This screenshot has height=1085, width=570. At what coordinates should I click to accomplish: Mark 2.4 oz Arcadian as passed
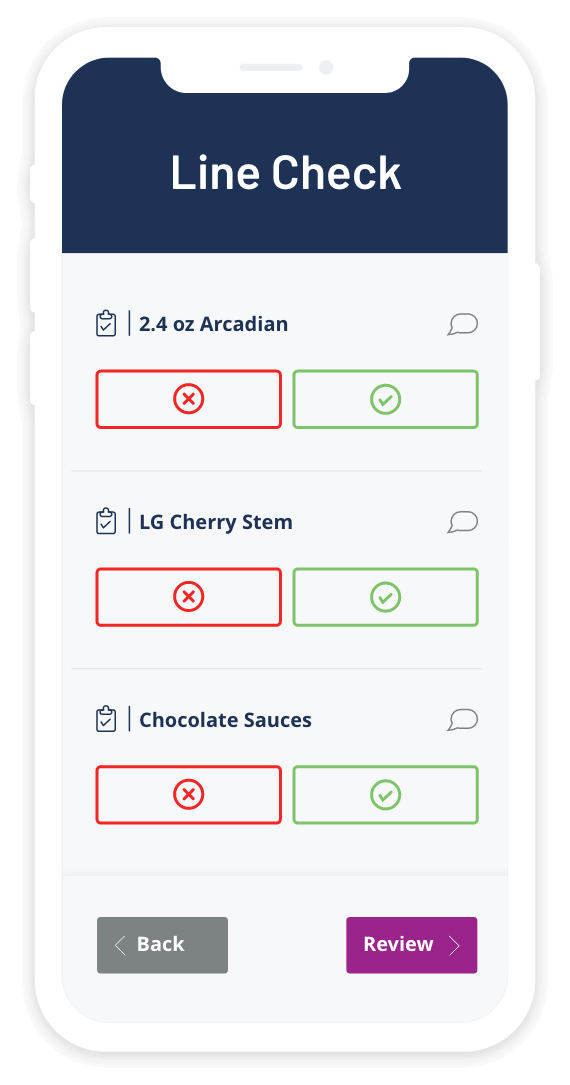pos(385,399)
